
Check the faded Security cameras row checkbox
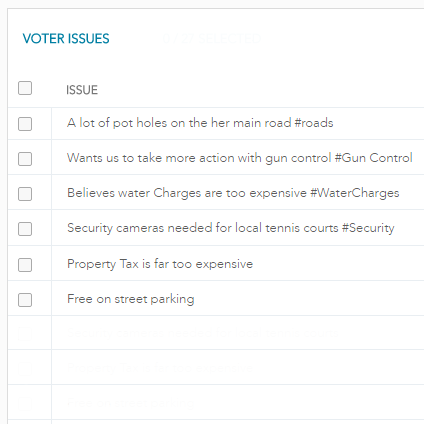(25, 334)
